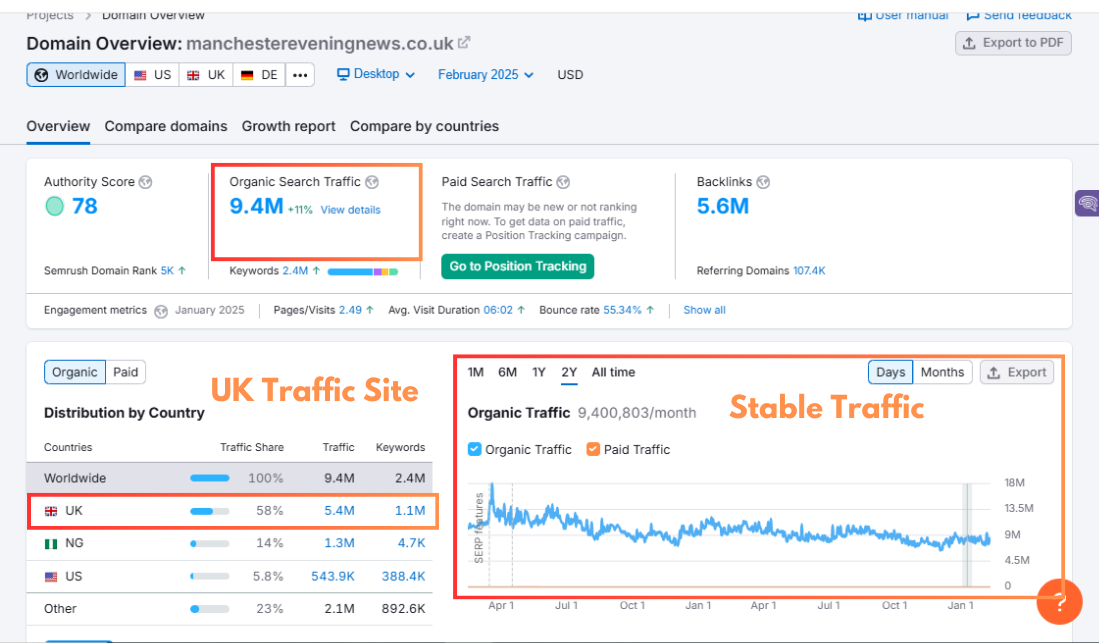
Task: Select the Worldwide globe filter
Action: [76, 75]
